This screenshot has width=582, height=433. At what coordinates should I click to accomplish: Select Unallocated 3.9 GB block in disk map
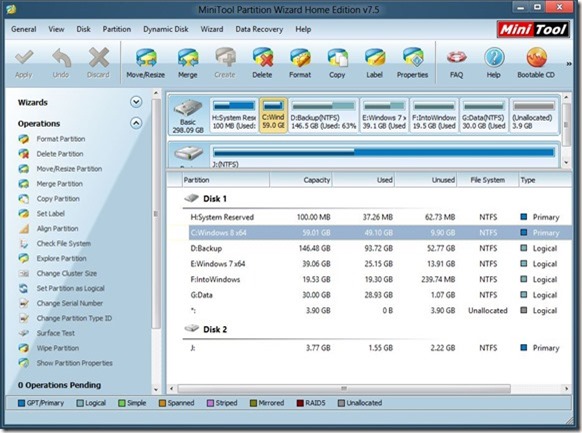click(x=534, y=115)
